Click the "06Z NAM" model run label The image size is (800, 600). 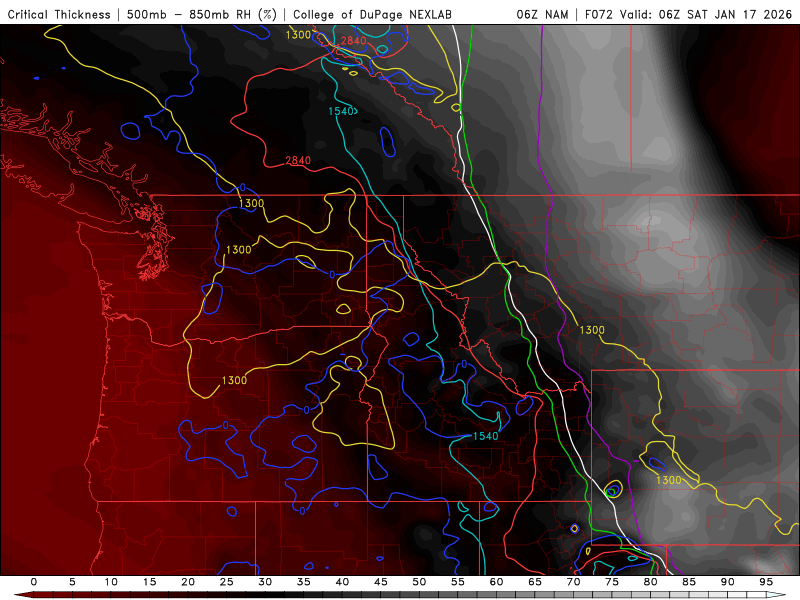click(542, 15)
